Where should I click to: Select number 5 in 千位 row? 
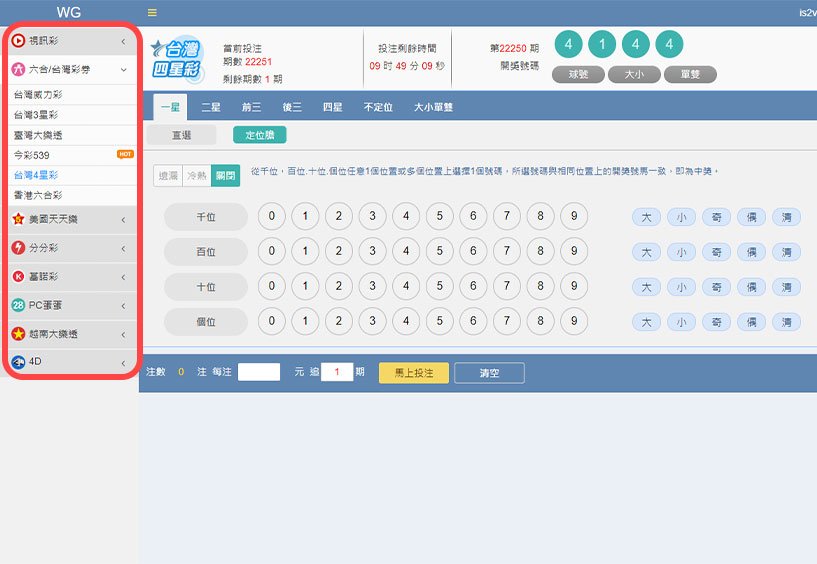pos(440,216)
